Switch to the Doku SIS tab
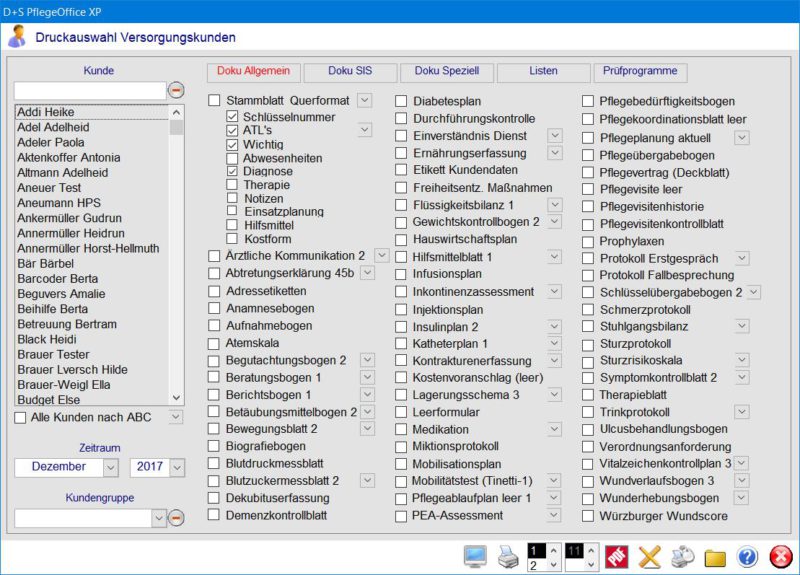800x575 pixels. 350,71
